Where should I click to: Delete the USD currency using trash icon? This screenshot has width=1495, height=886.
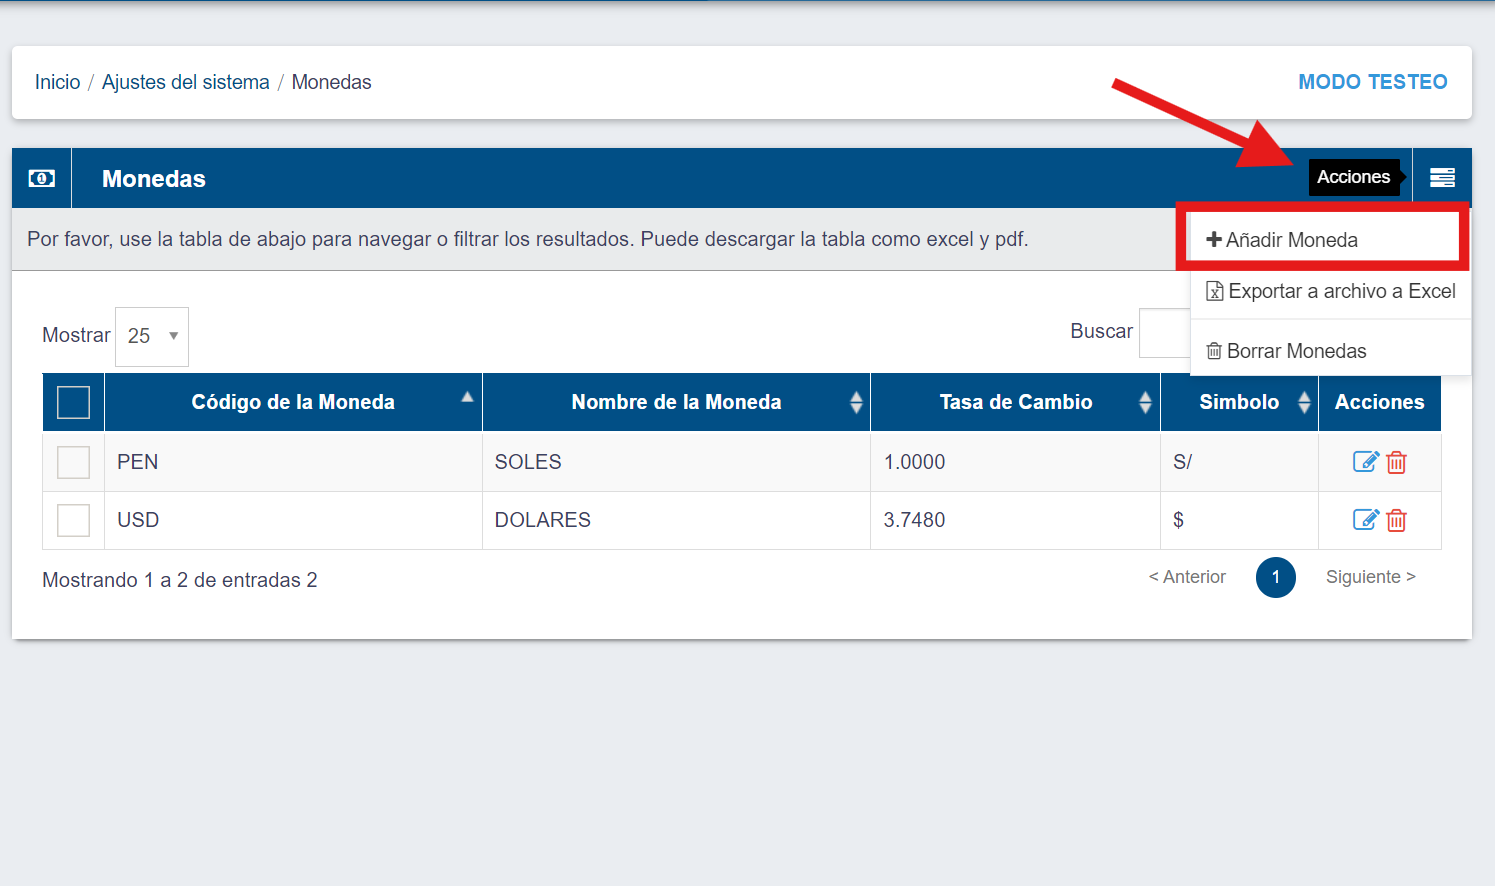click(x=1397, y=520)
